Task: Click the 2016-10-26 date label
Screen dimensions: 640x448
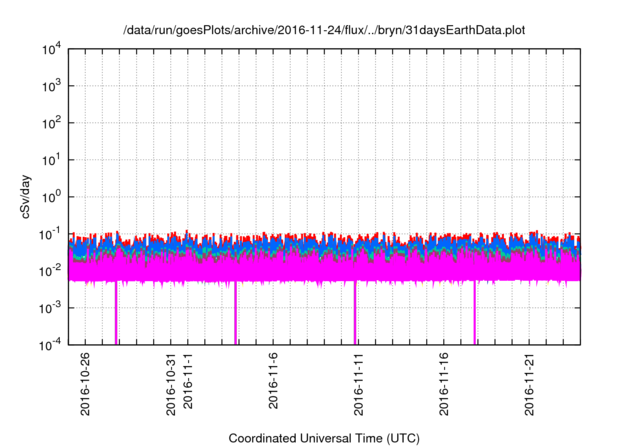Action: pos(85,384)
